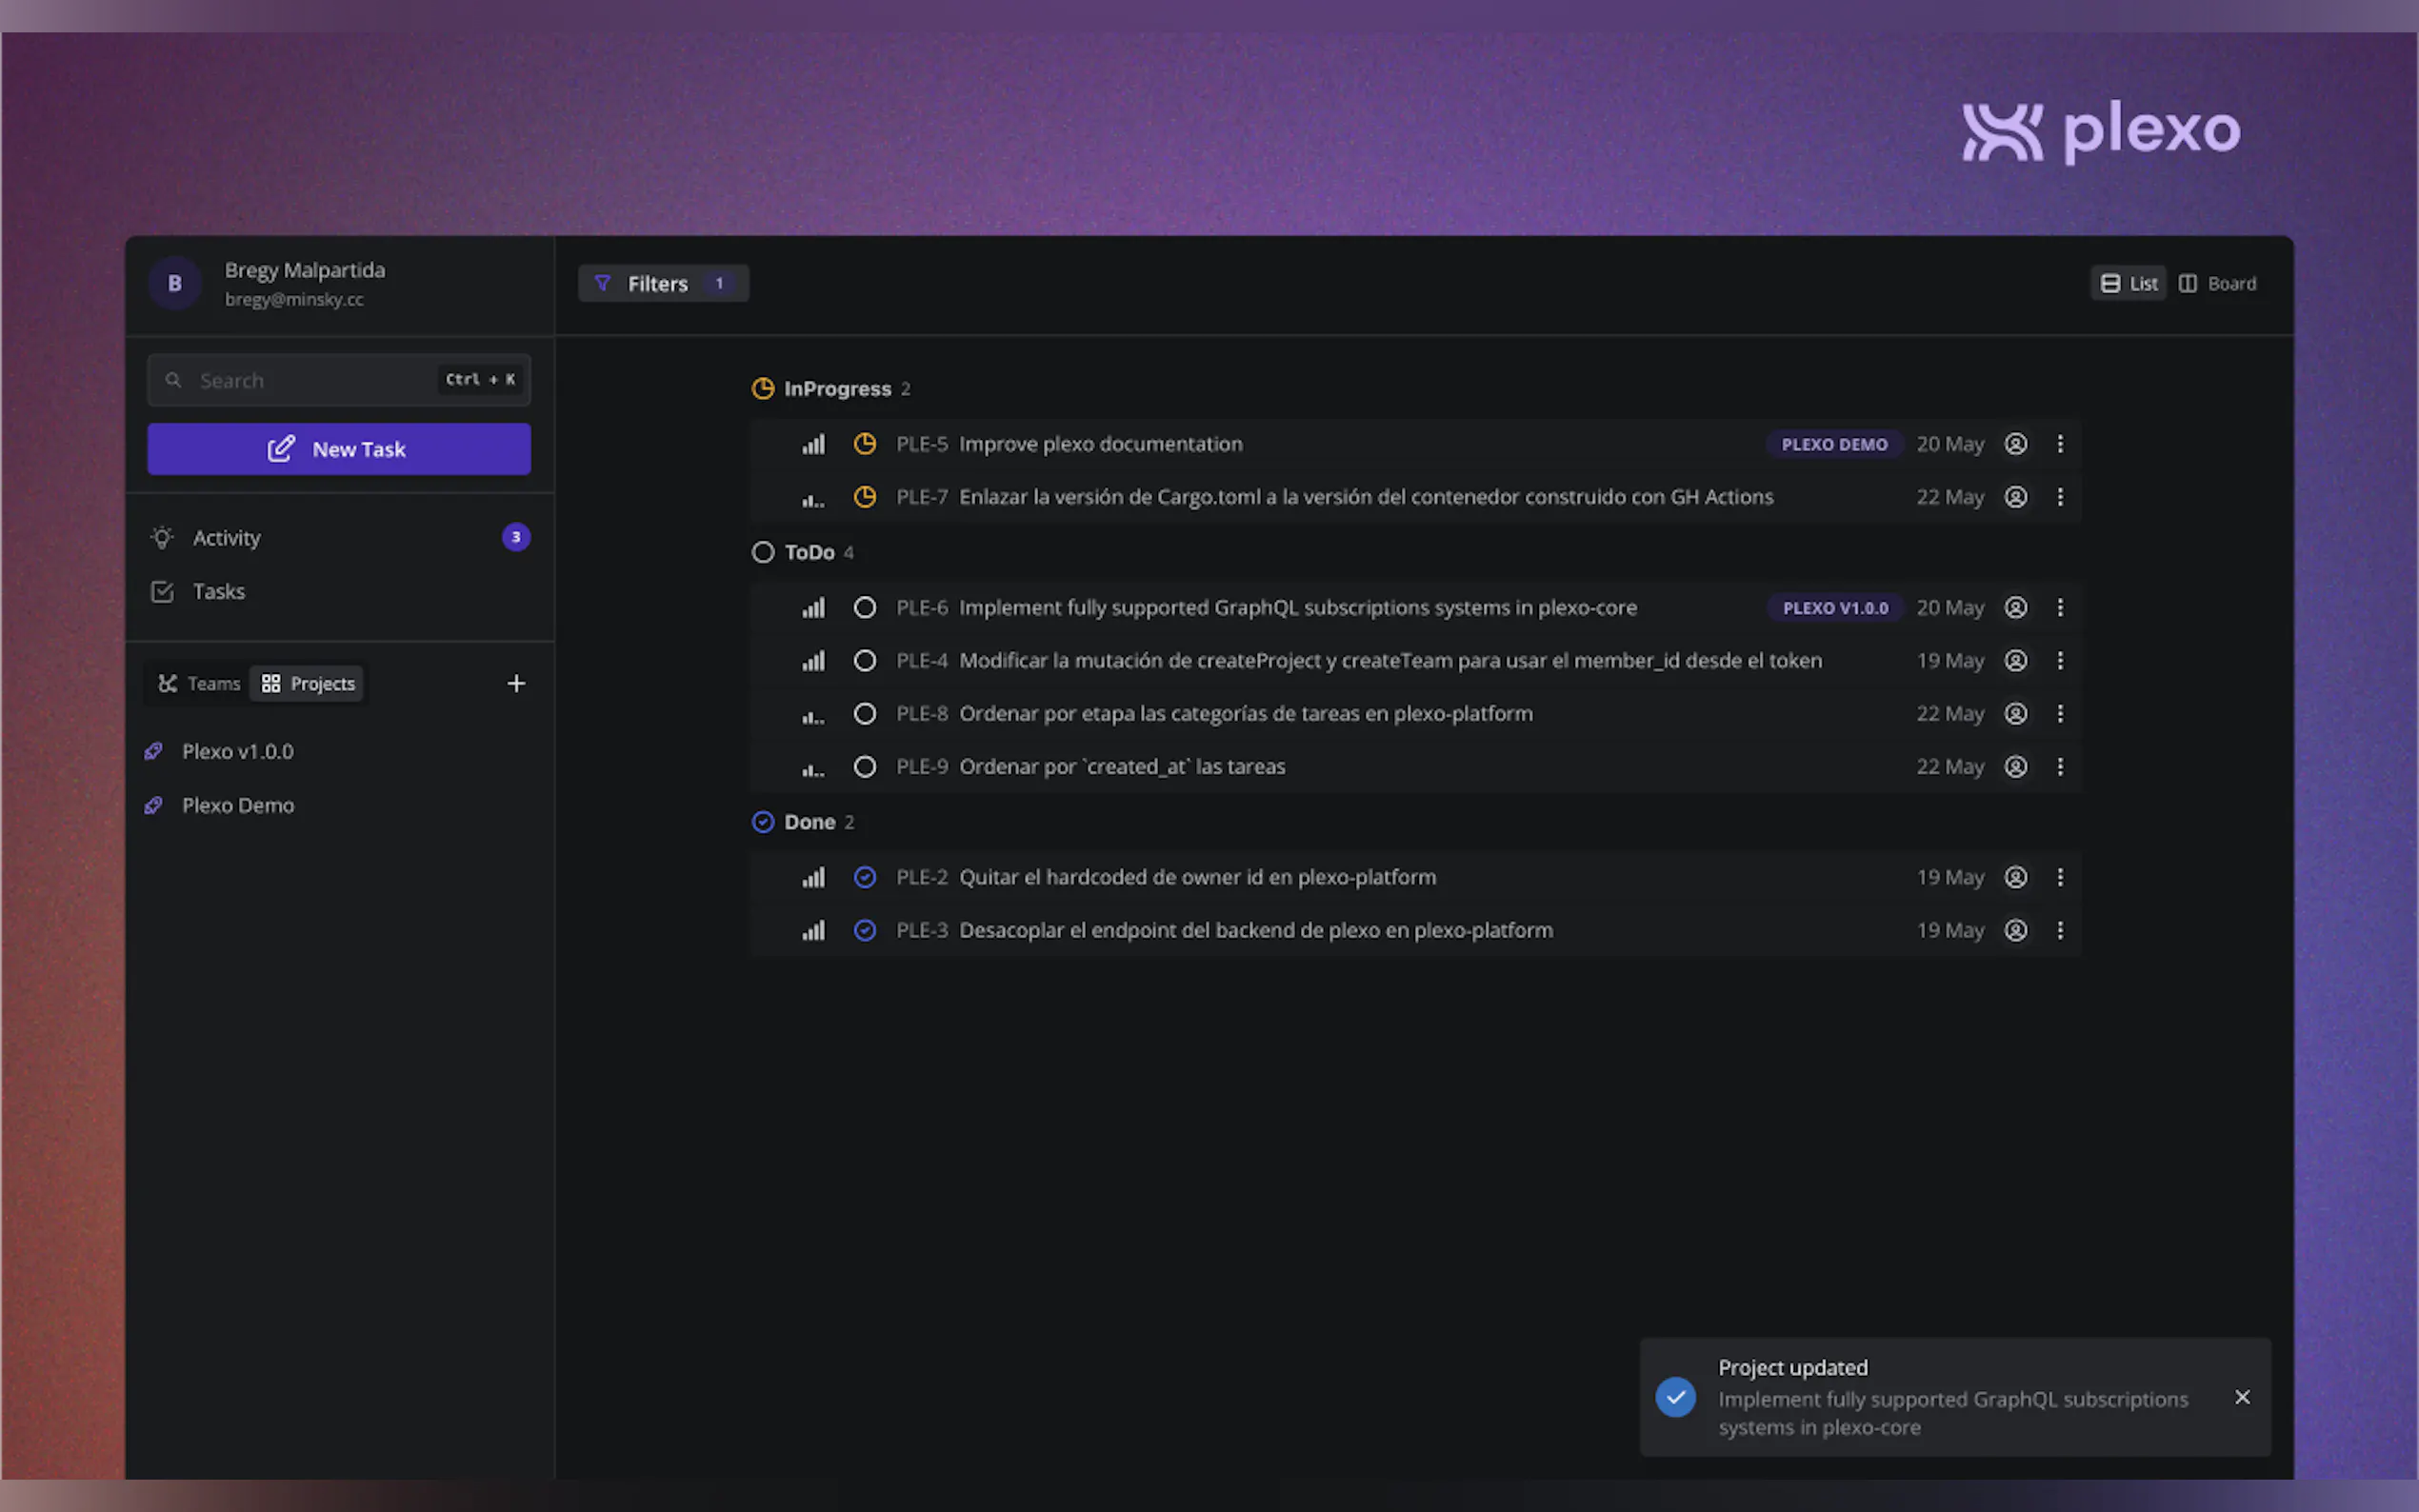The image size is (2419, 1512).
Task: Click plus icon to add new project
Action: 516,684
